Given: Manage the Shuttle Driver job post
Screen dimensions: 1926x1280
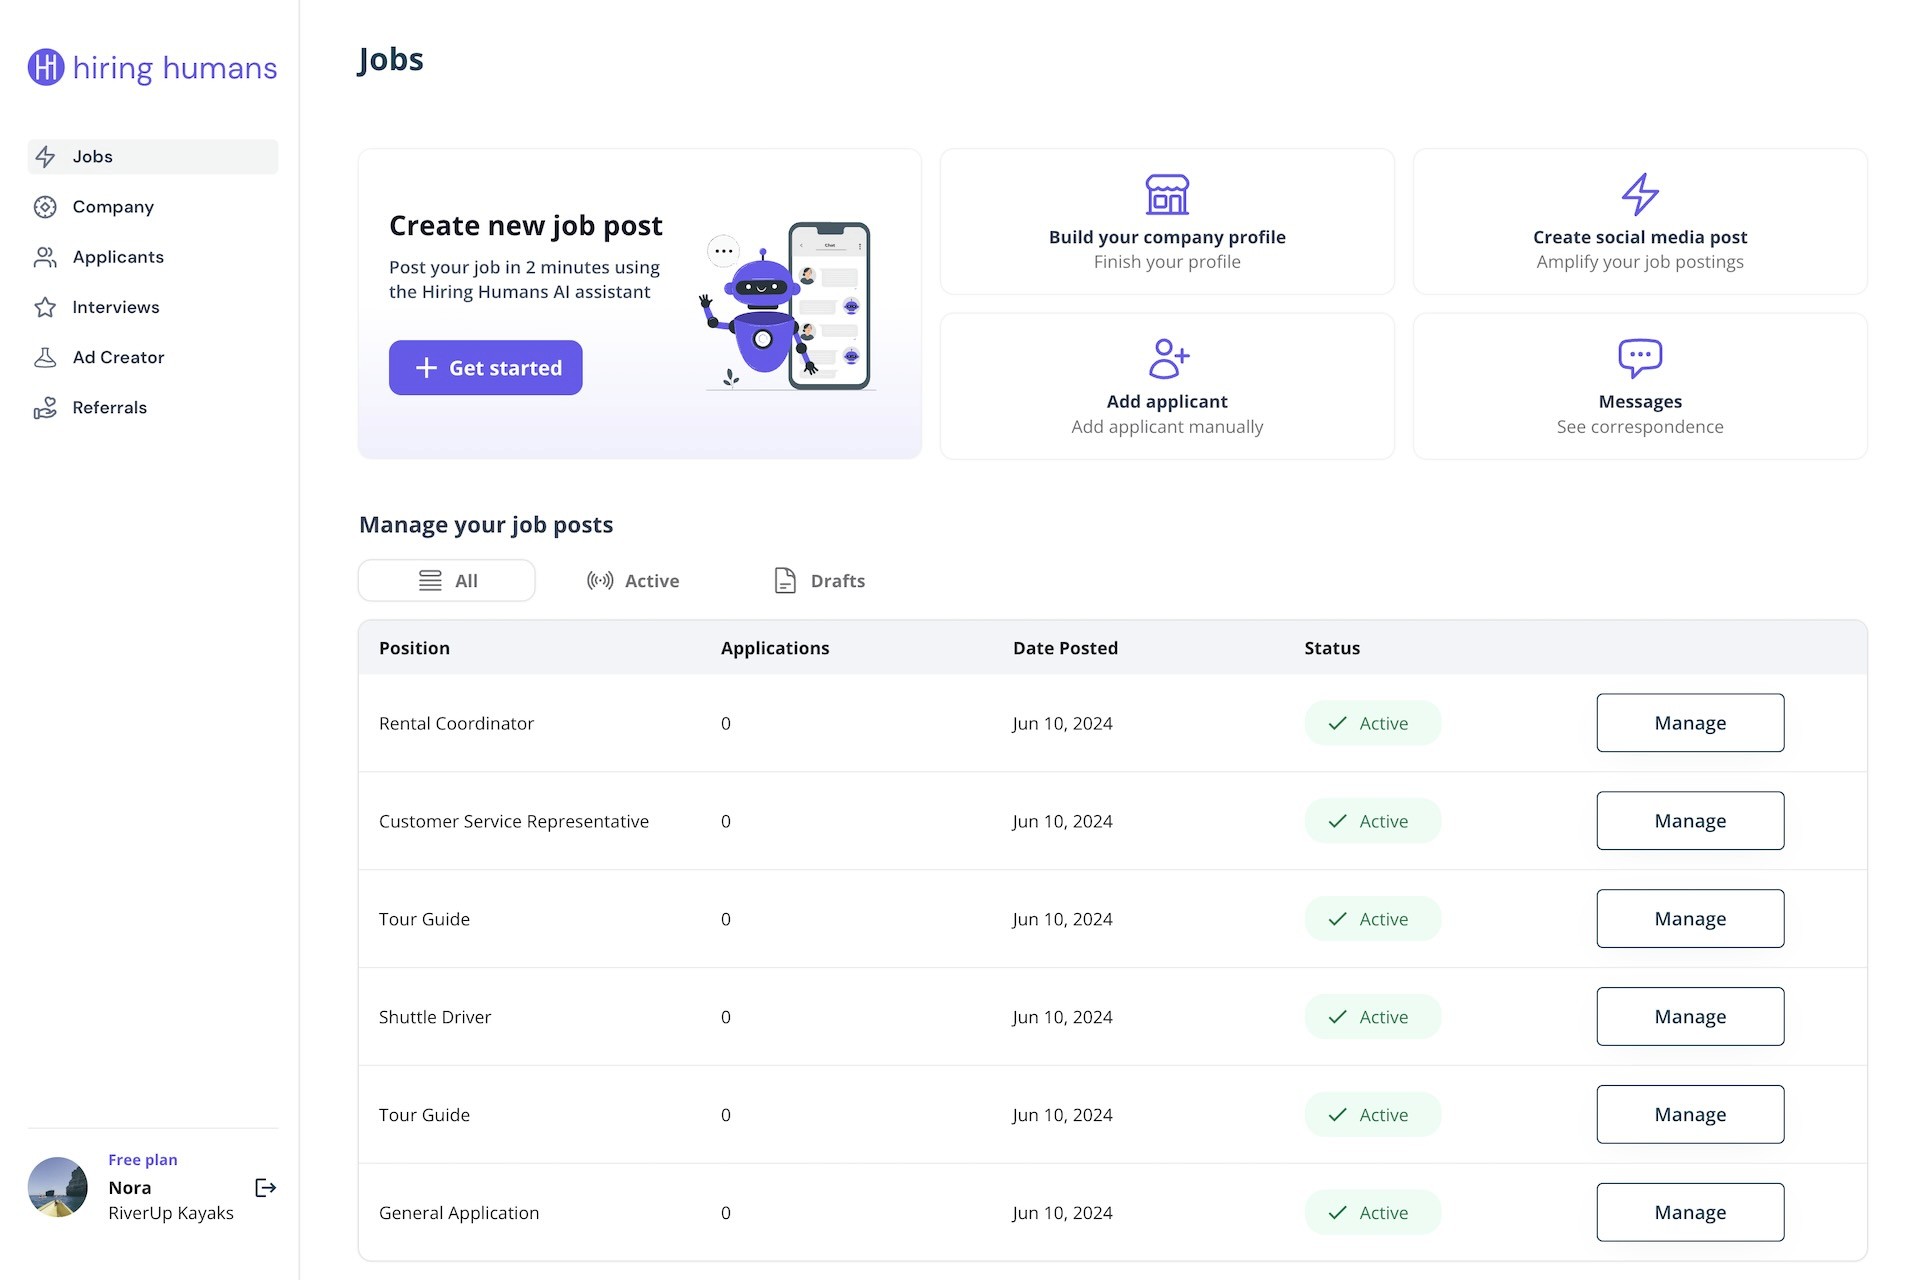Looking at the screenshot, I should (1689, 1017).
